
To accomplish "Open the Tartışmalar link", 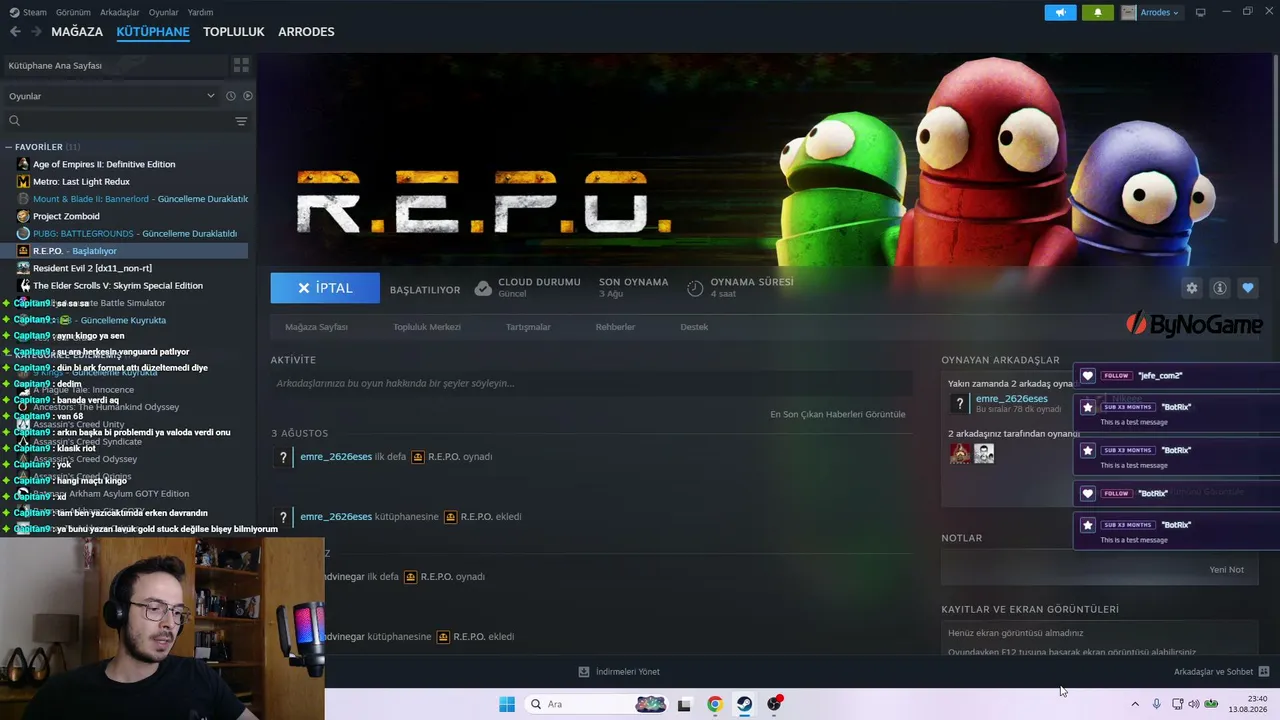I will 528,327.
